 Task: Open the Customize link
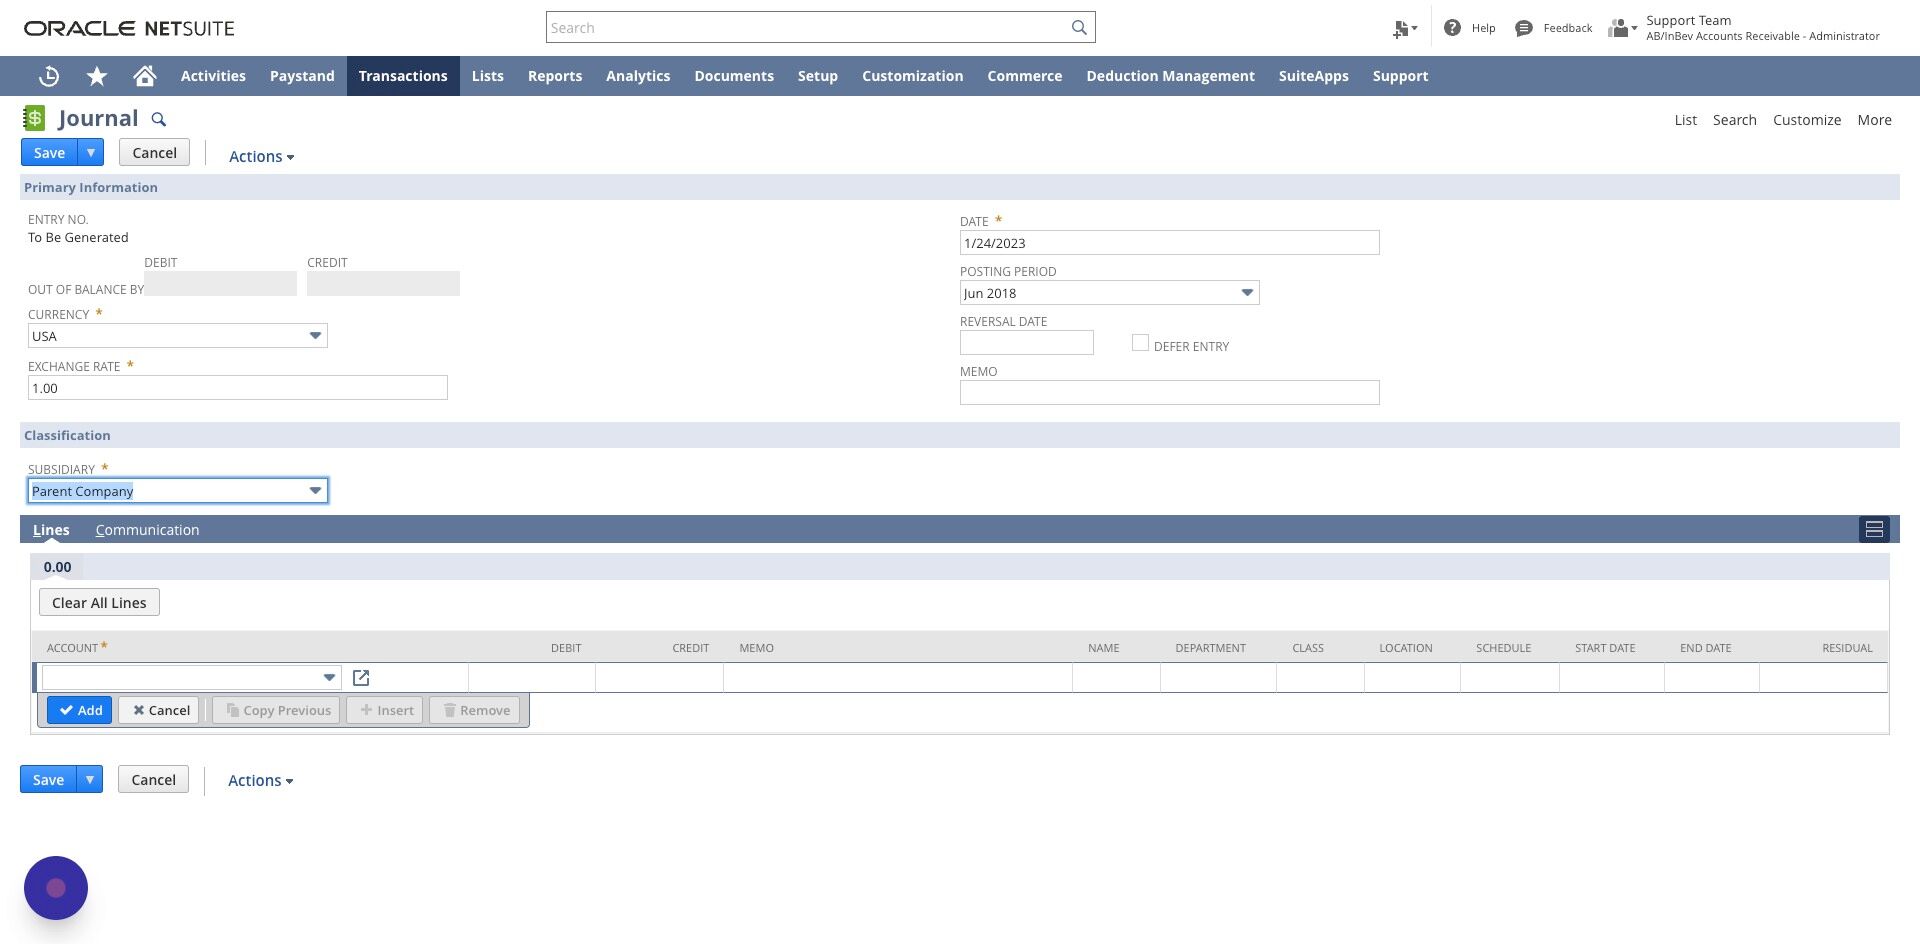(1806, 120)
